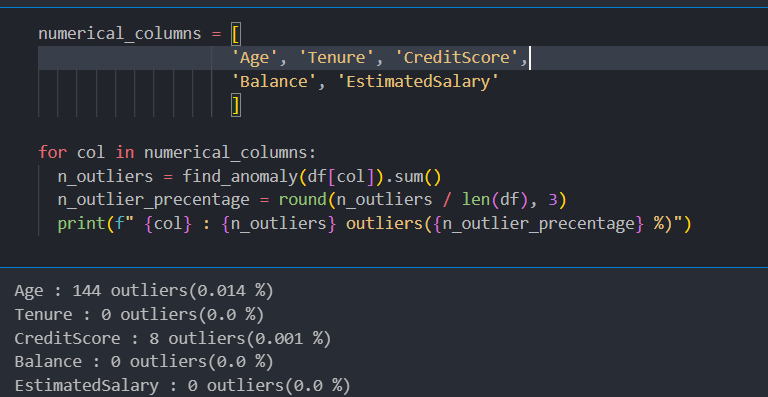Image resolution: width=768 pixels, height=397 pixels.
Task: Click {n_outliers} placeholder in the f-string
Action: tap(279, 224)
